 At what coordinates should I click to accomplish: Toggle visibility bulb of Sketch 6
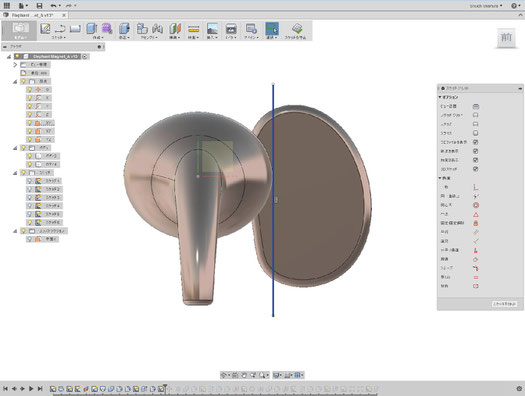(30, 222)
